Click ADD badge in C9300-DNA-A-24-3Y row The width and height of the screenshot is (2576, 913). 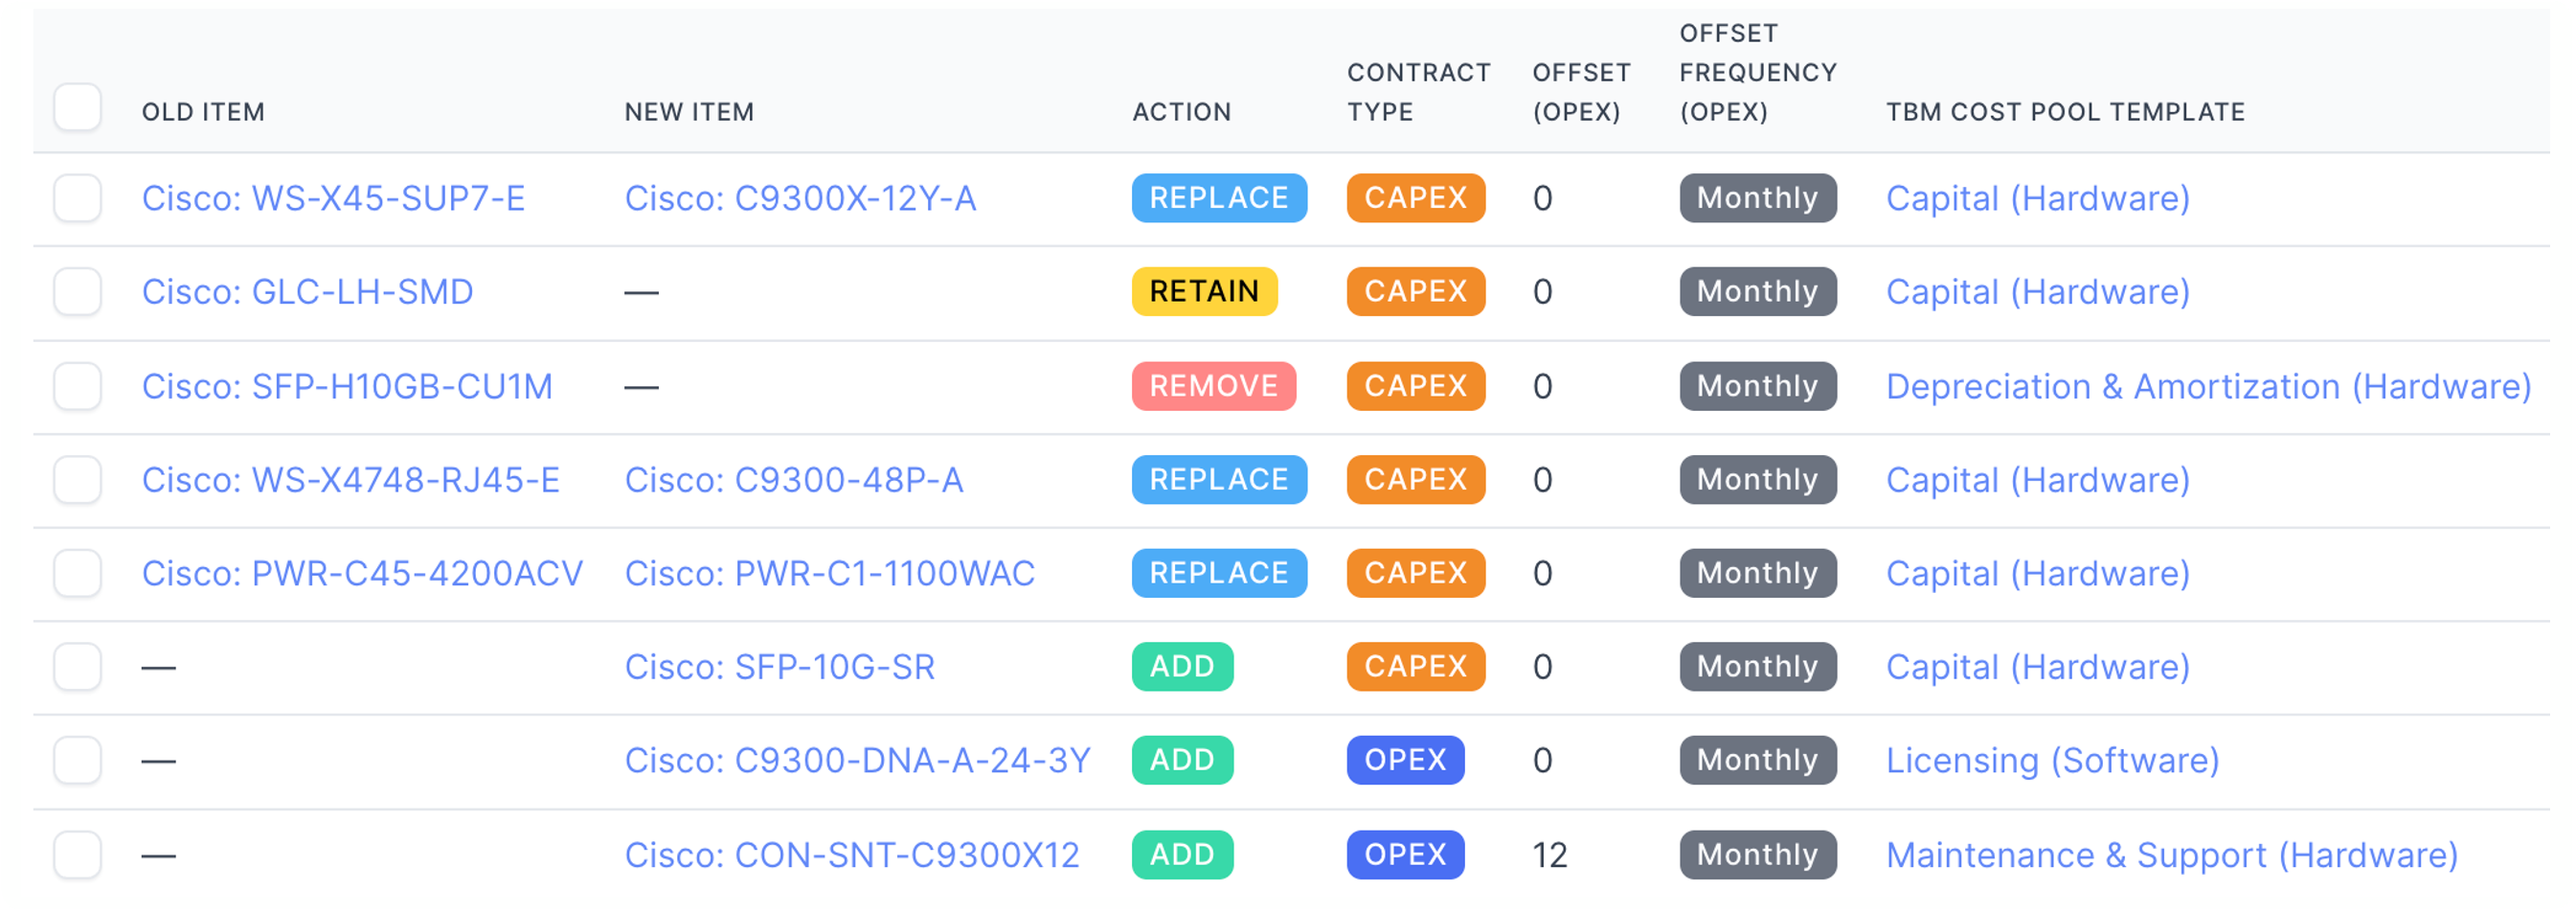pyautogui.click(x=1182, y=760)
